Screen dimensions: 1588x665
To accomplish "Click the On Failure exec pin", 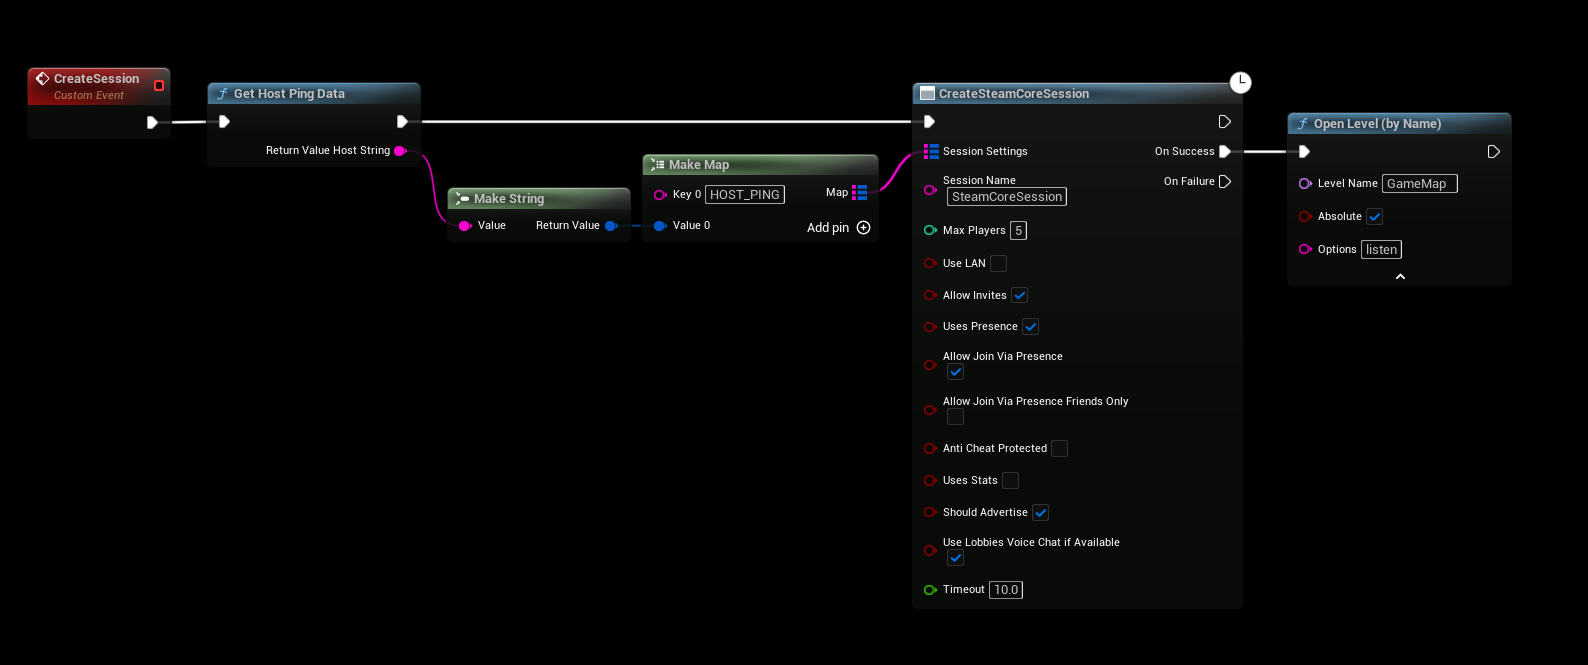I will (1224, 182).
